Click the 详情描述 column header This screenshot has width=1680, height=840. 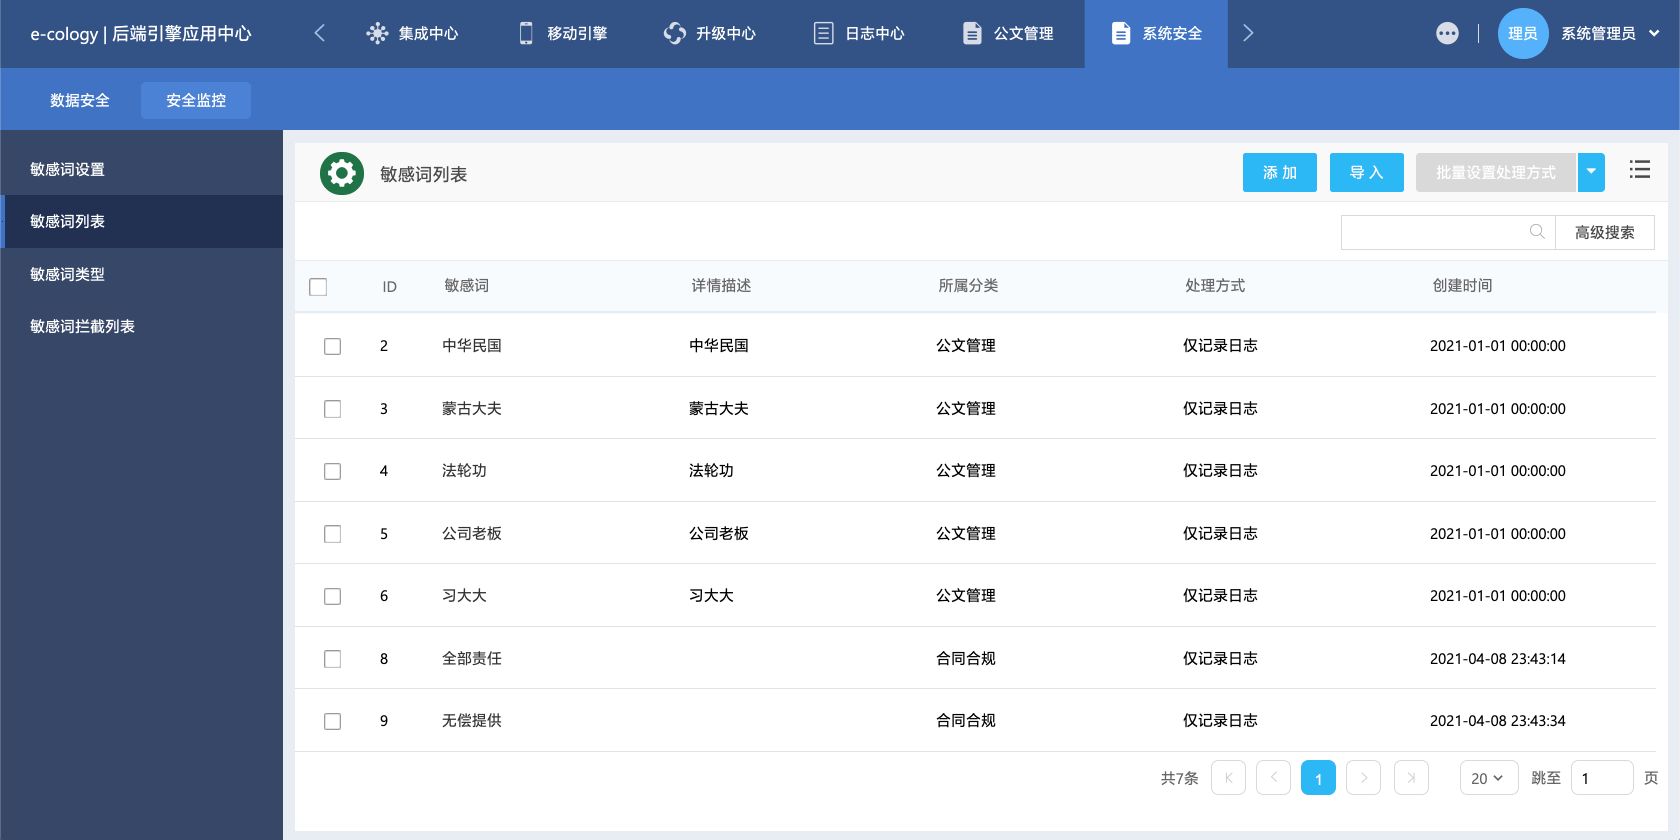tap(721, 286)
